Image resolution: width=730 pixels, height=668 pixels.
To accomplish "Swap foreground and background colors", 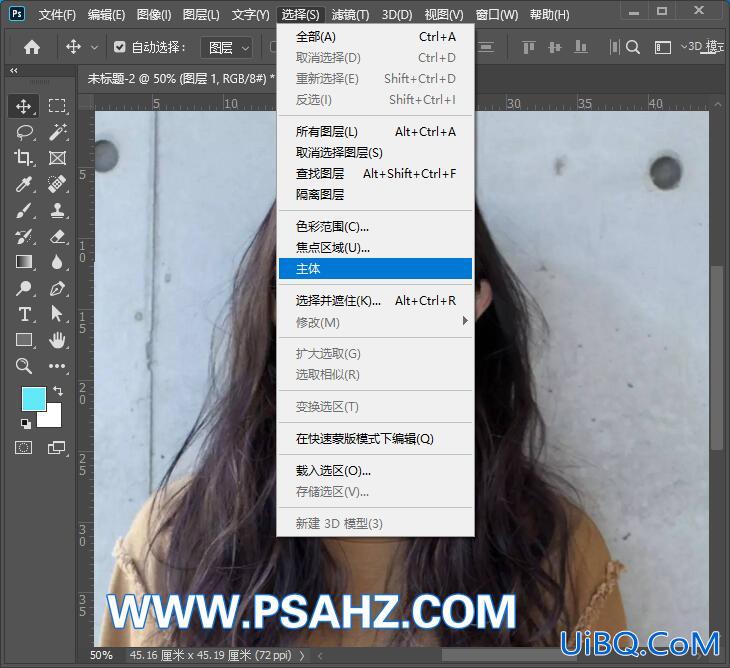I will [58, 391].
